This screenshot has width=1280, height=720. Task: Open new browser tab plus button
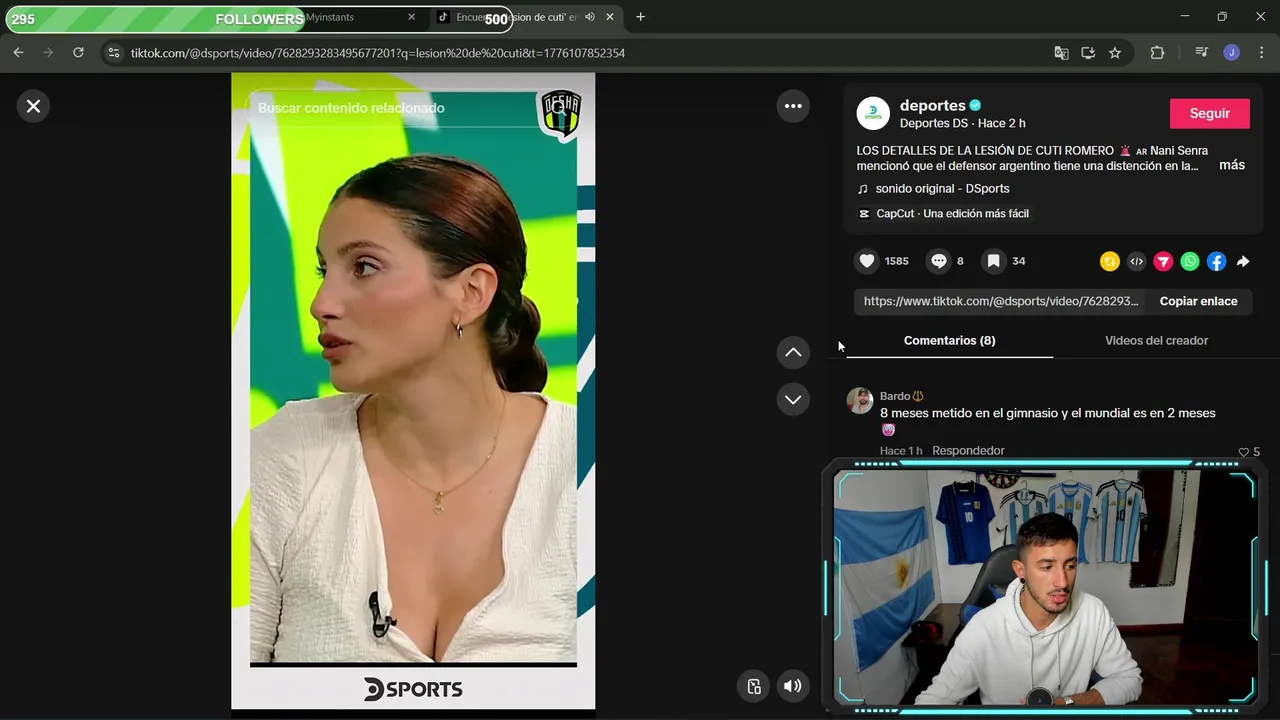click(640, 17)
